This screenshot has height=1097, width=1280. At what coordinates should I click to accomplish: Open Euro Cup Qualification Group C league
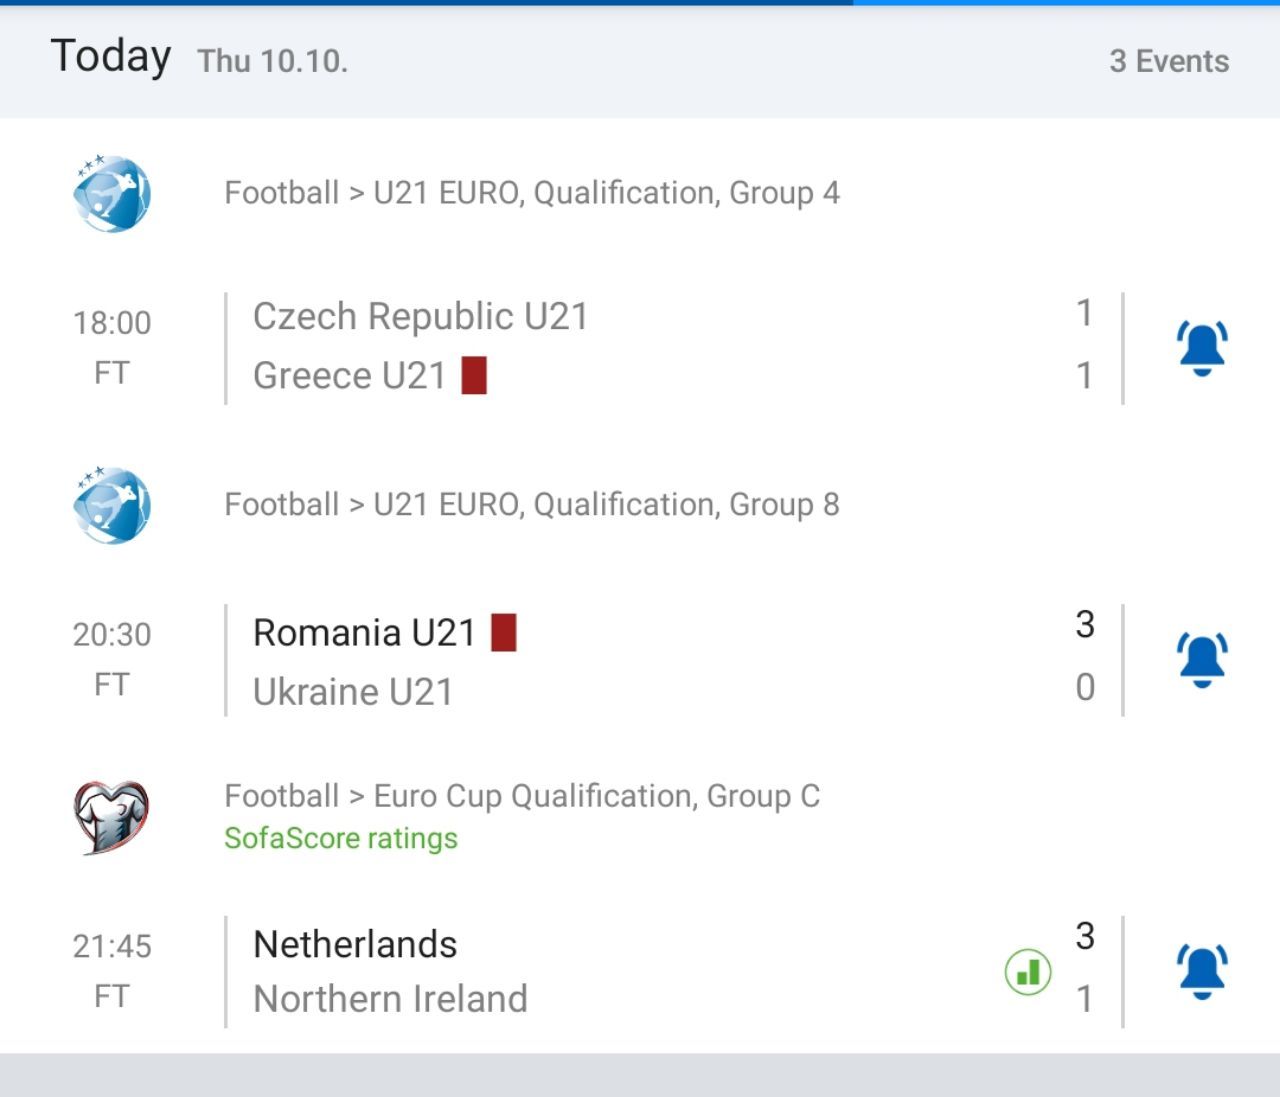[522, 796]
